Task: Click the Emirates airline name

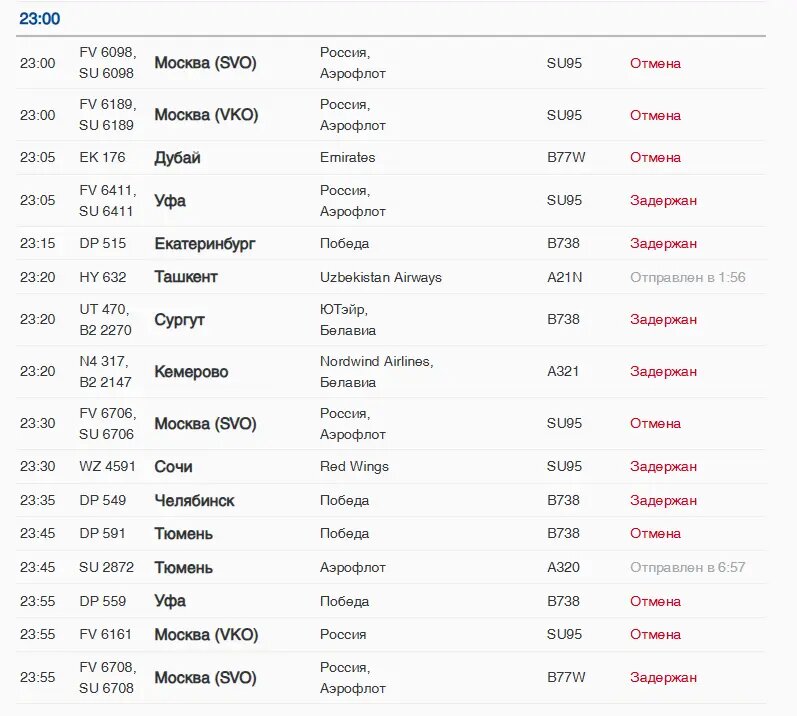Action: click(348, 158)
